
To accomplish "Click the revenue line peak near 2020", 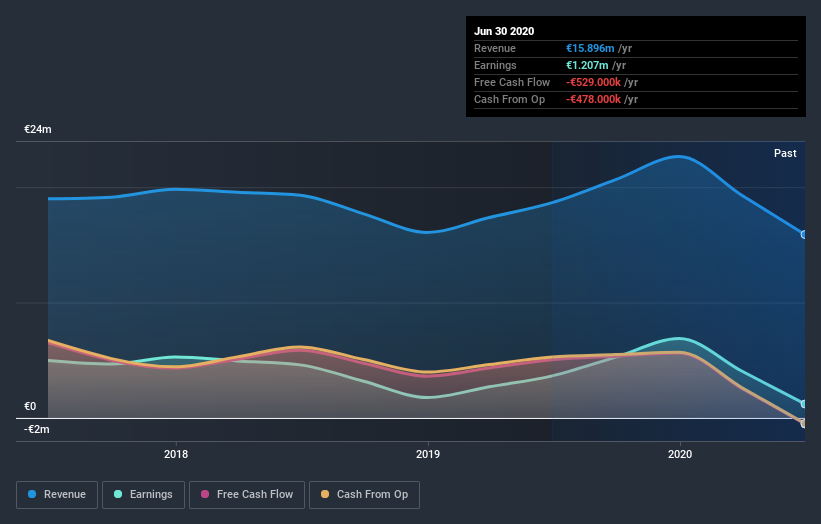I will (679, 156).
